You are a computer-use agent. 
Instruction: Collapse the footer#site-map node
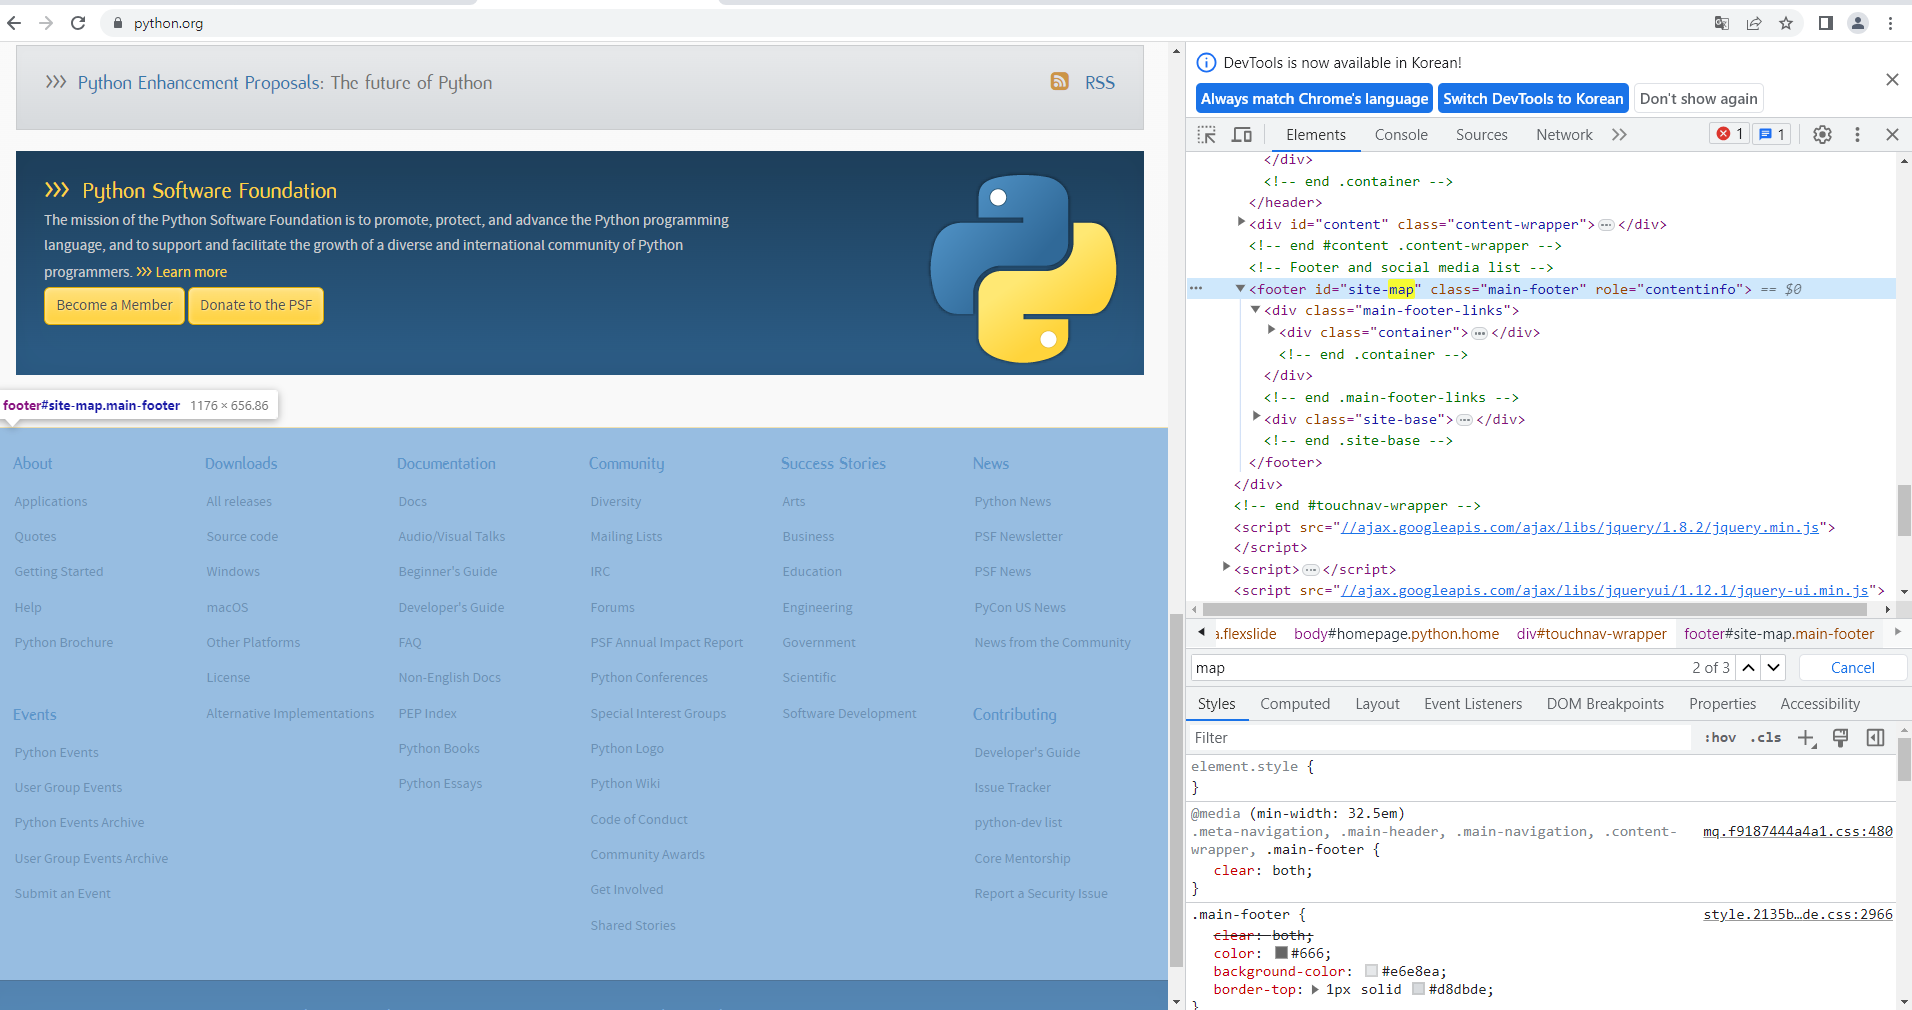1240,289
